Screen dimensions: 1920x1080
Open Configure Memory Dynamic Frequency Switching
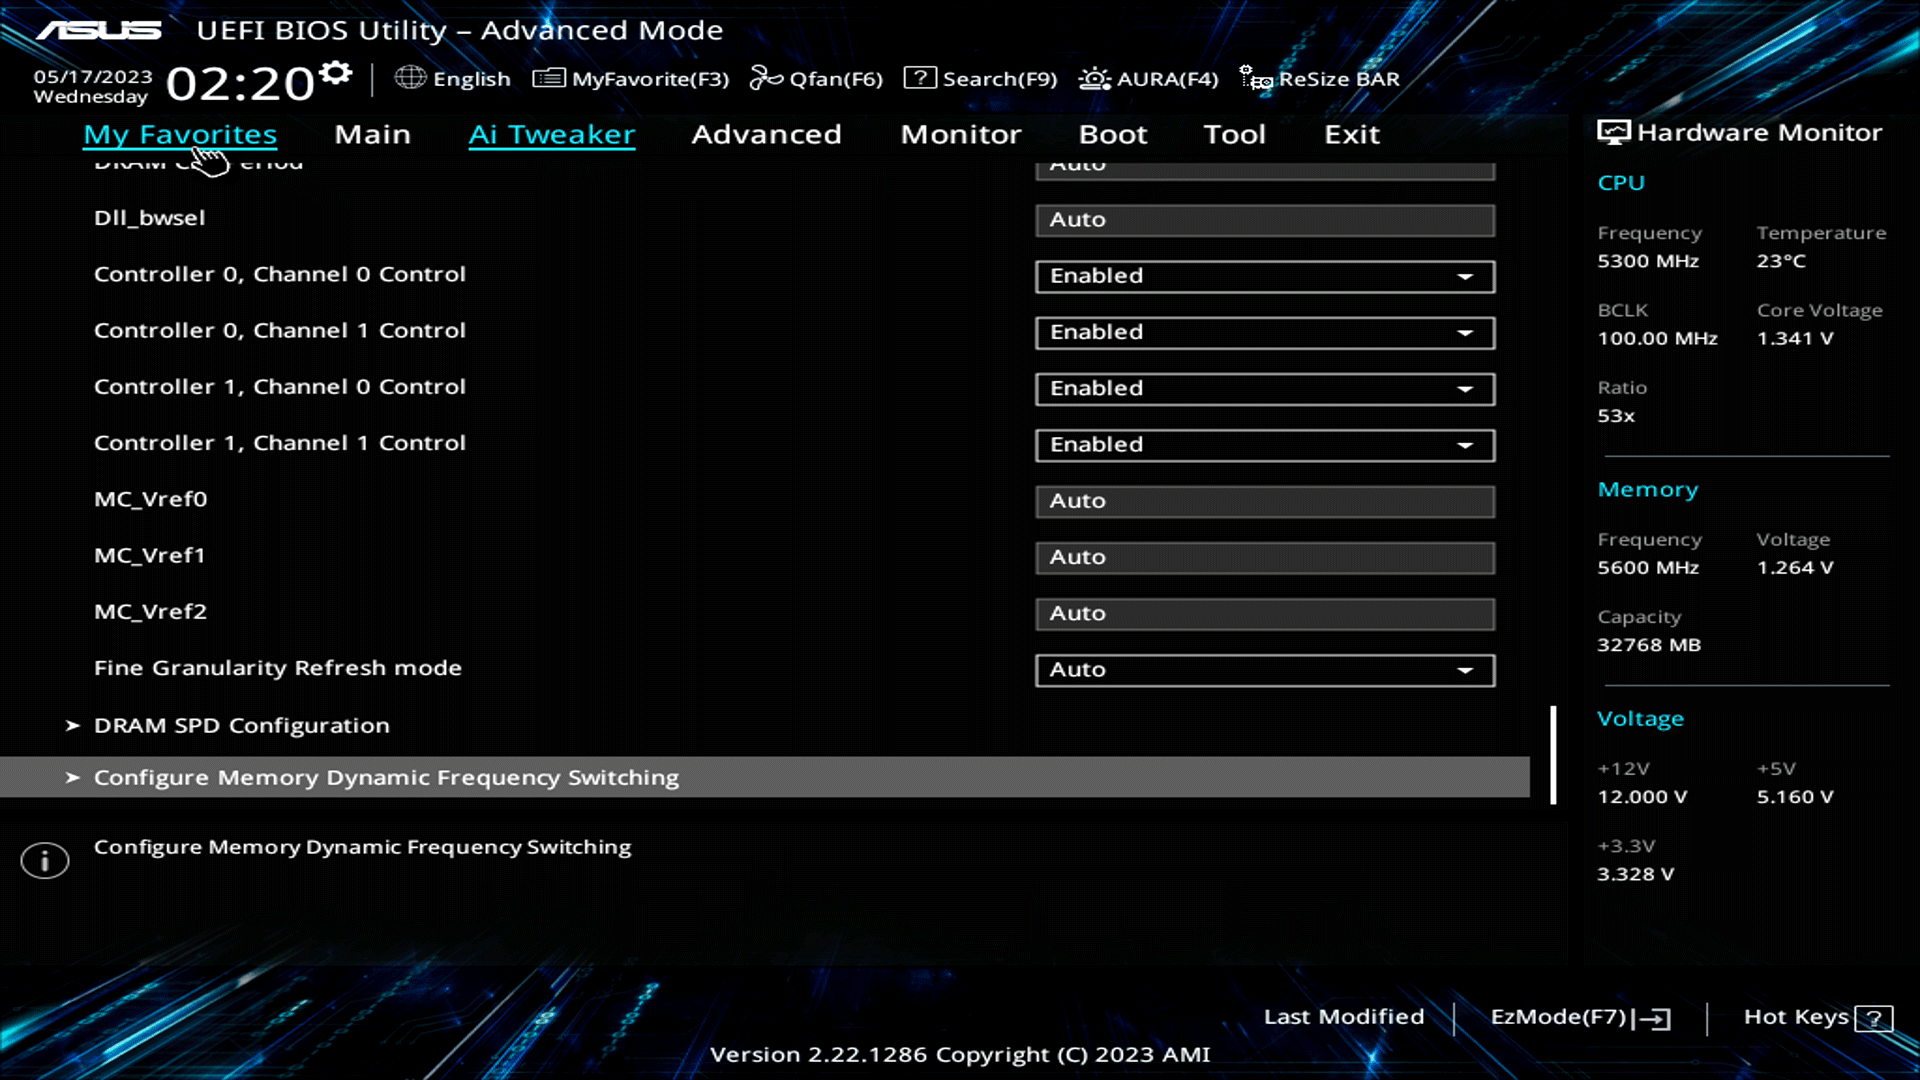[386, 777]
